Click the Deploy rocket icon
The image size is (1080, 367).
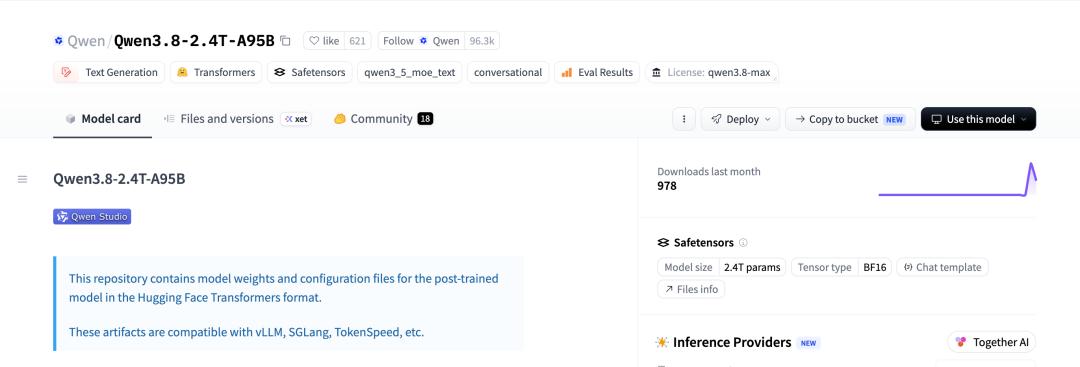click(x=716, y=119)
